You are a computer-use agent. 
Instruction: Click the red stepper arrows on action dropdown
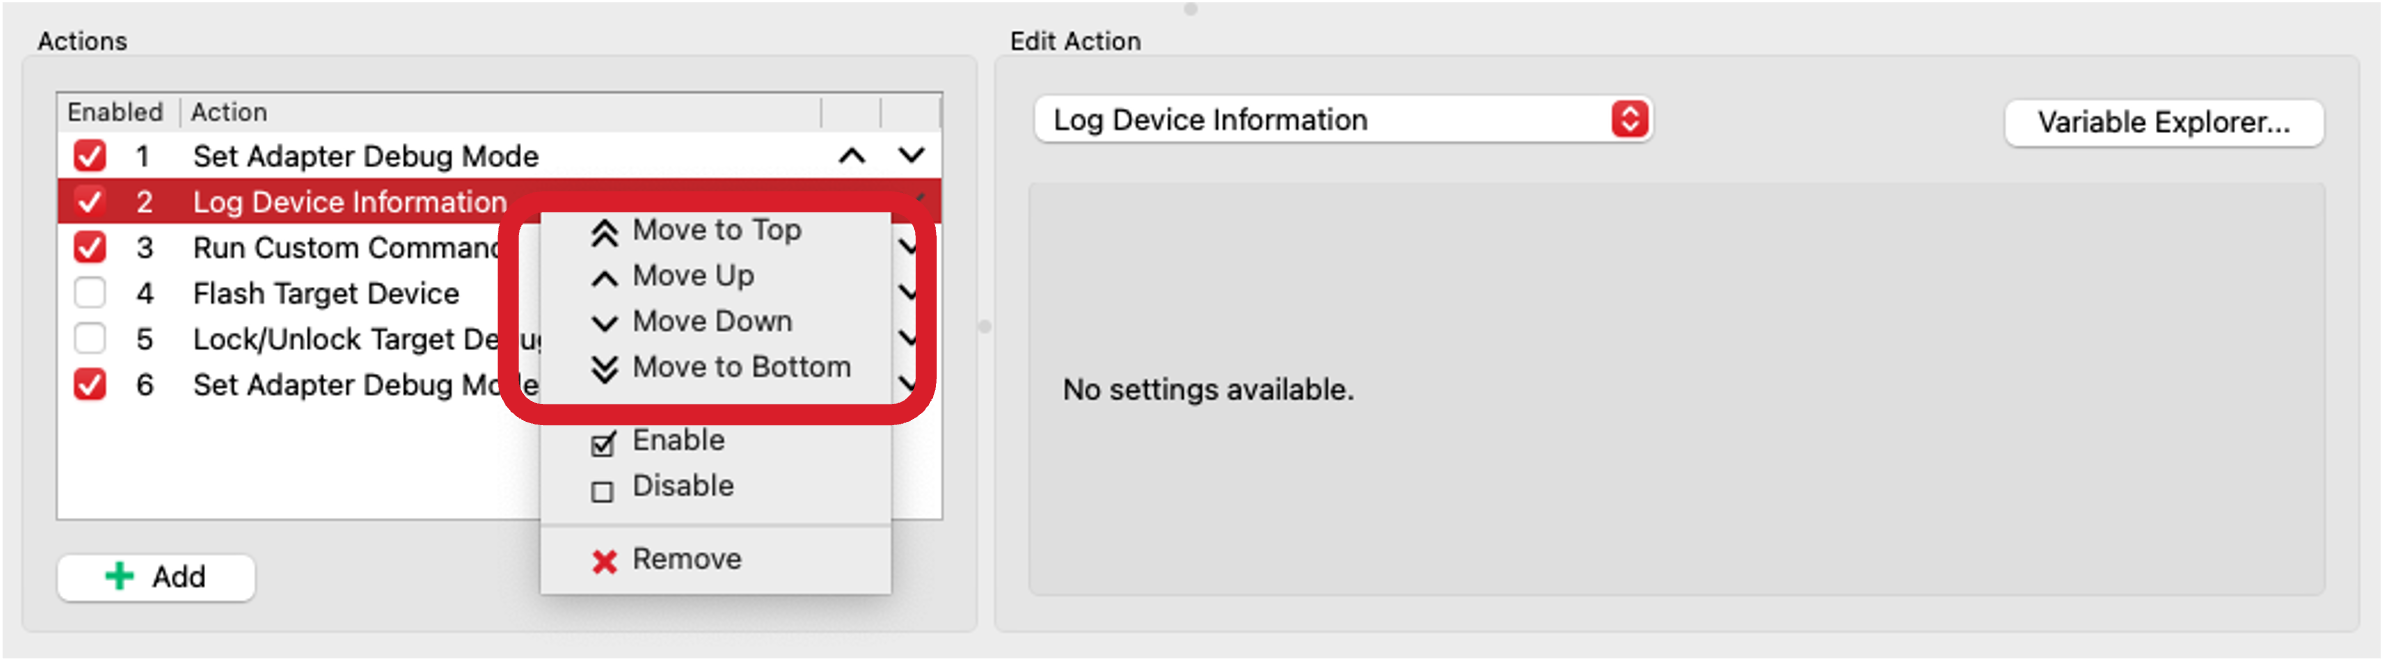point(1629,120)
